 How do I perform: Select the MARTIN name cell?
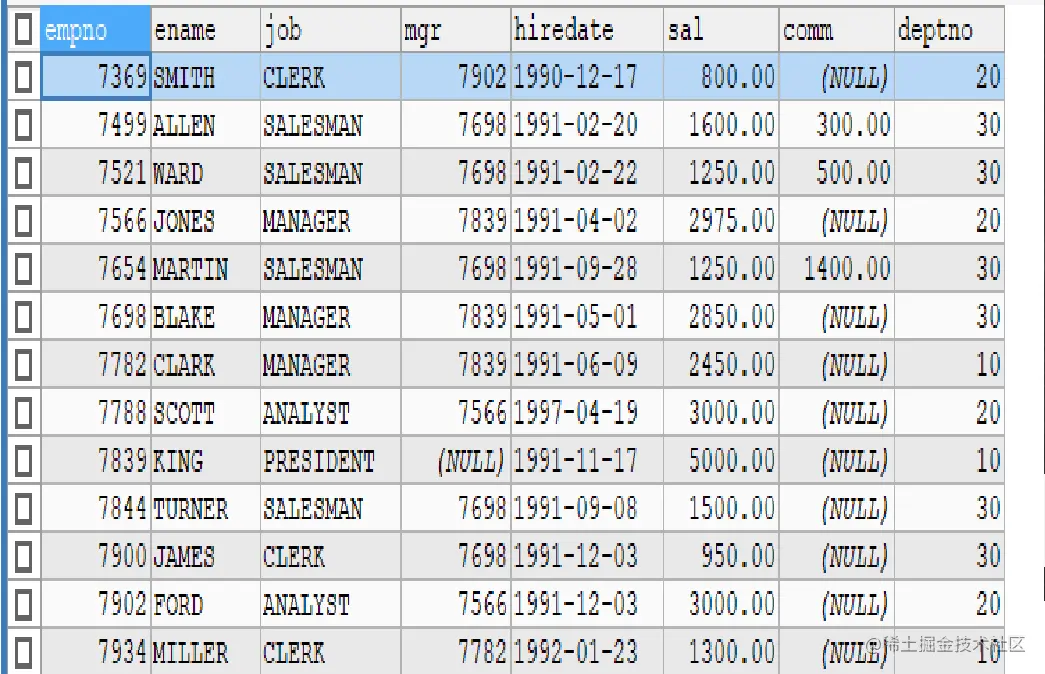[206, 269]
